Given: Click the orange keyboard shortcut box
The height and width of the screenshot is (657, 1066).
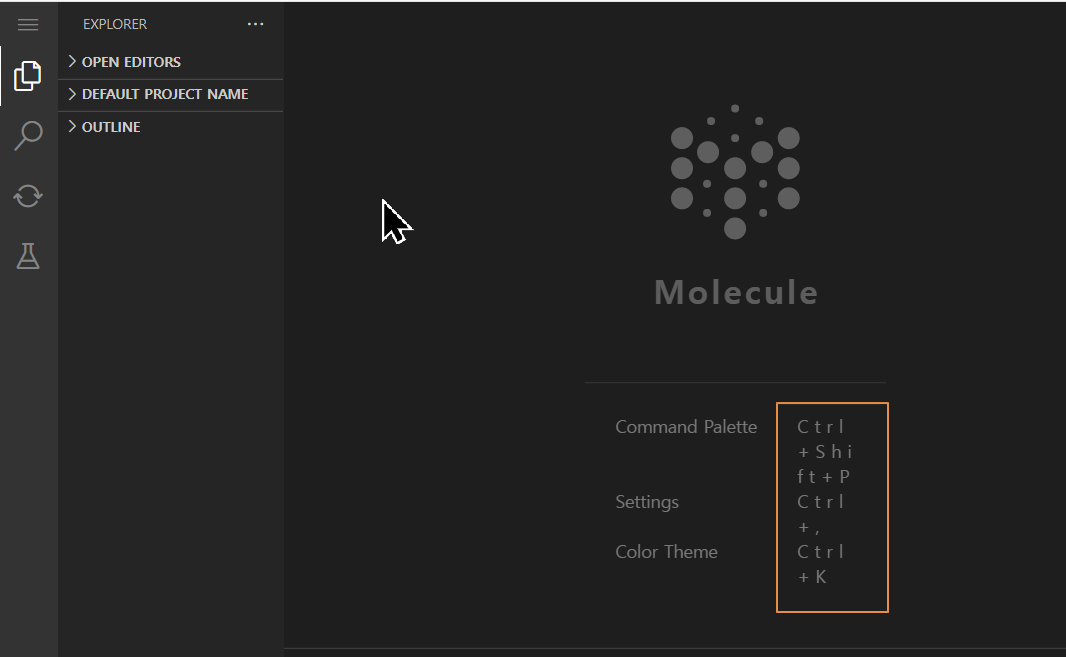Looking at the screenshot, I should coord(832,507).
